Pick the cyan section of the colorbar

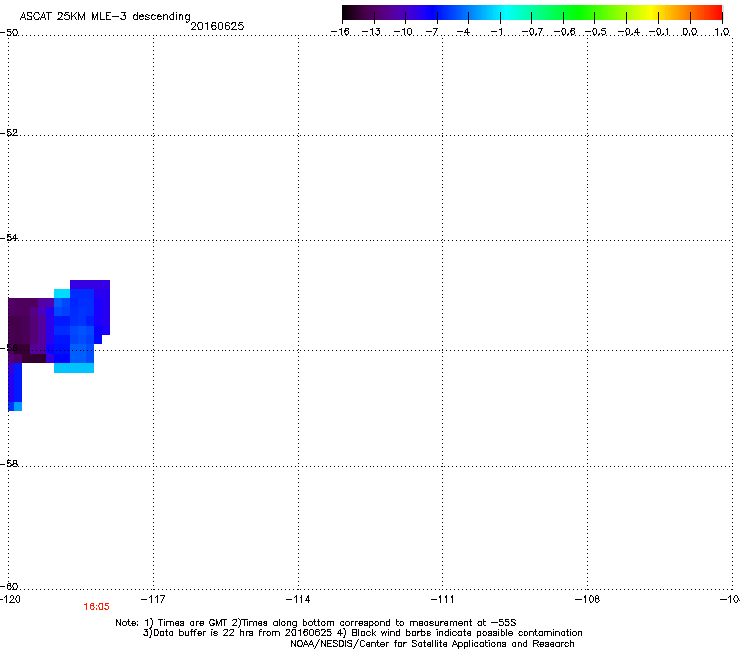(x=507, y=13)
